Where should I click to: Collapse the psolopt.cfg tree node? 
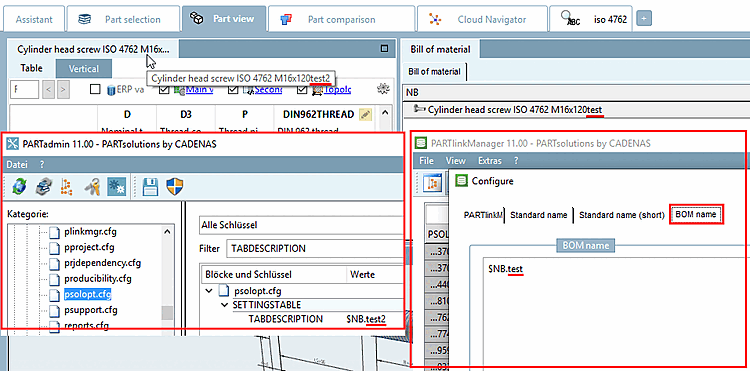click(209, 291)
